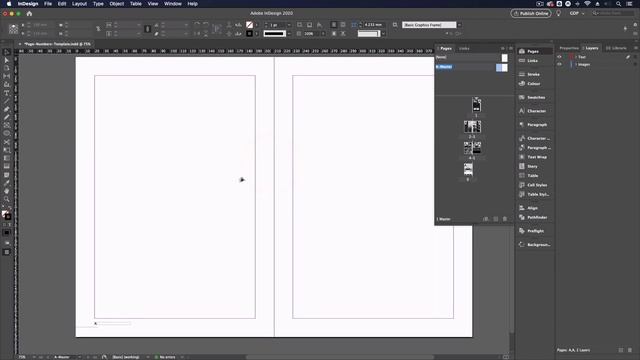The height and width of the screenshot is (360, 640).
Task: Open the File menu
Action: coord(48,4)
